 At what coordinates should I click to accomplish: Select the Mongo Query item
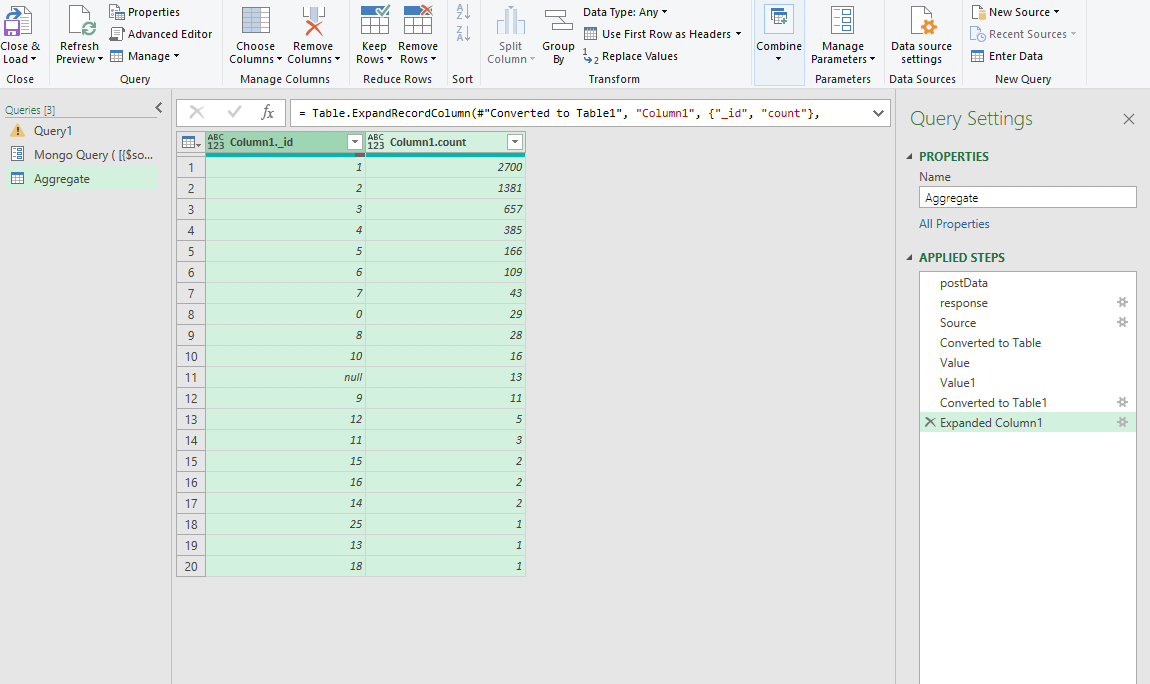[81, 155]
